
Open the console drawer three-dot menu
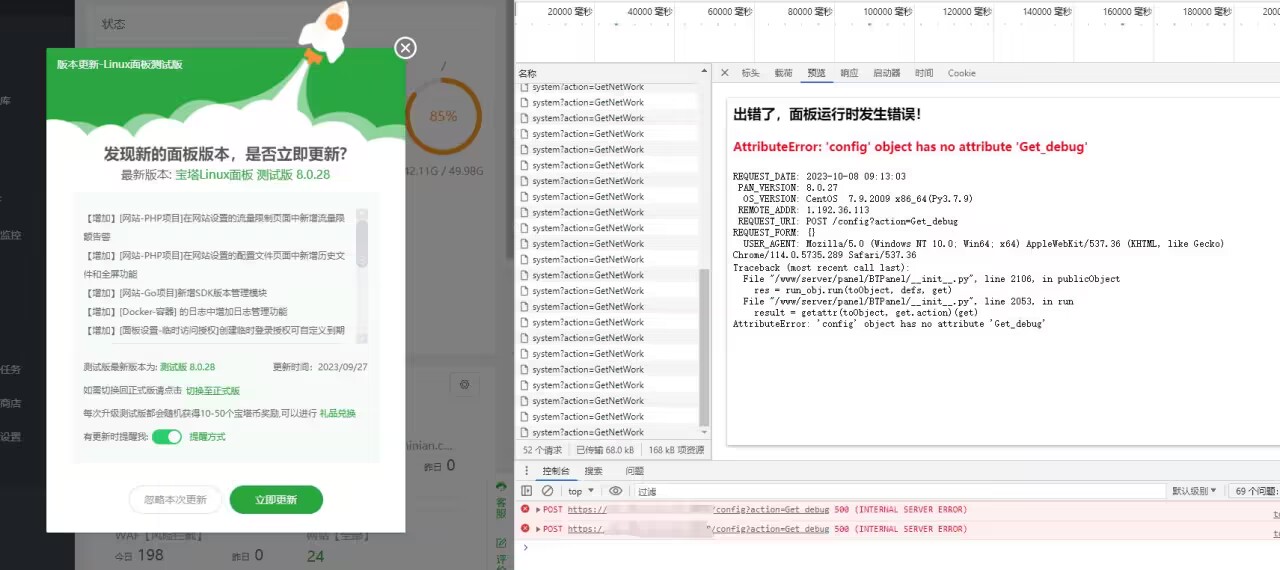coord(527,471)
